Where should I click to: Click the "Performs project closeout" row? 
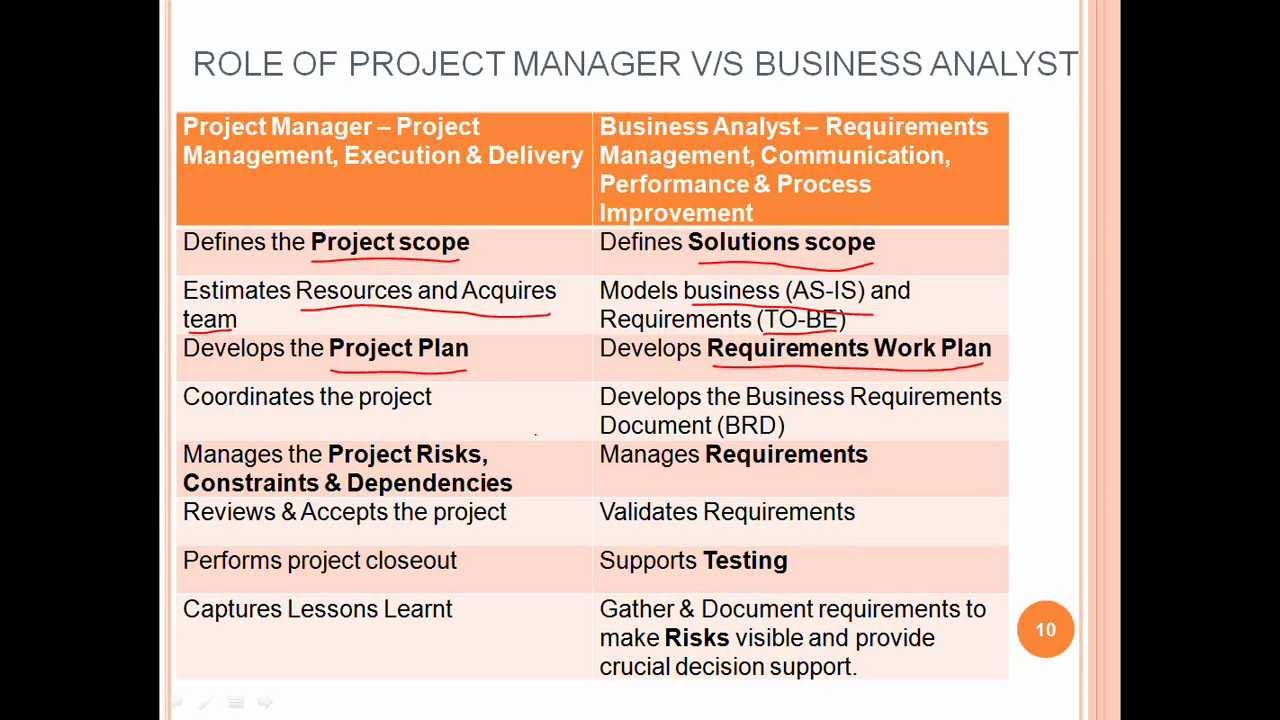[320, 561]
